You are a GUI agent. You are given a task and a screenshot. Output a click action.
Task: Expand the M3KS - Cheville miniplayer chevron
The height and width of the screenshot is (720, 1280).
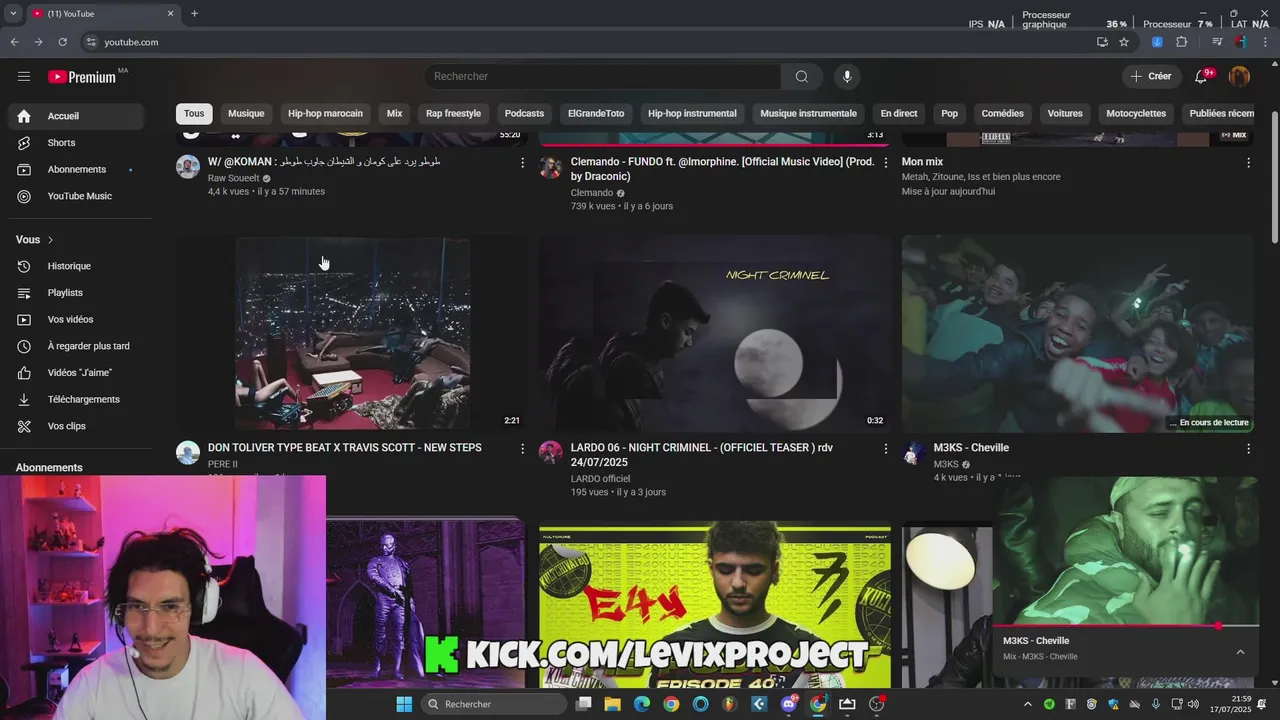point(1240,652)
